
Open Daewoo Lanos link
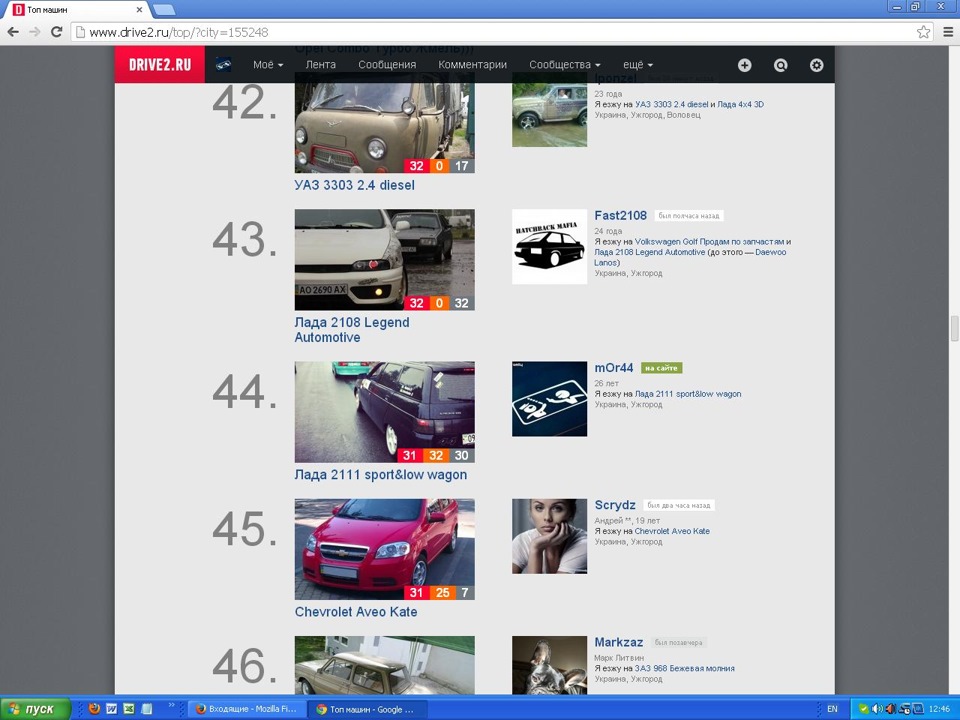690,257
